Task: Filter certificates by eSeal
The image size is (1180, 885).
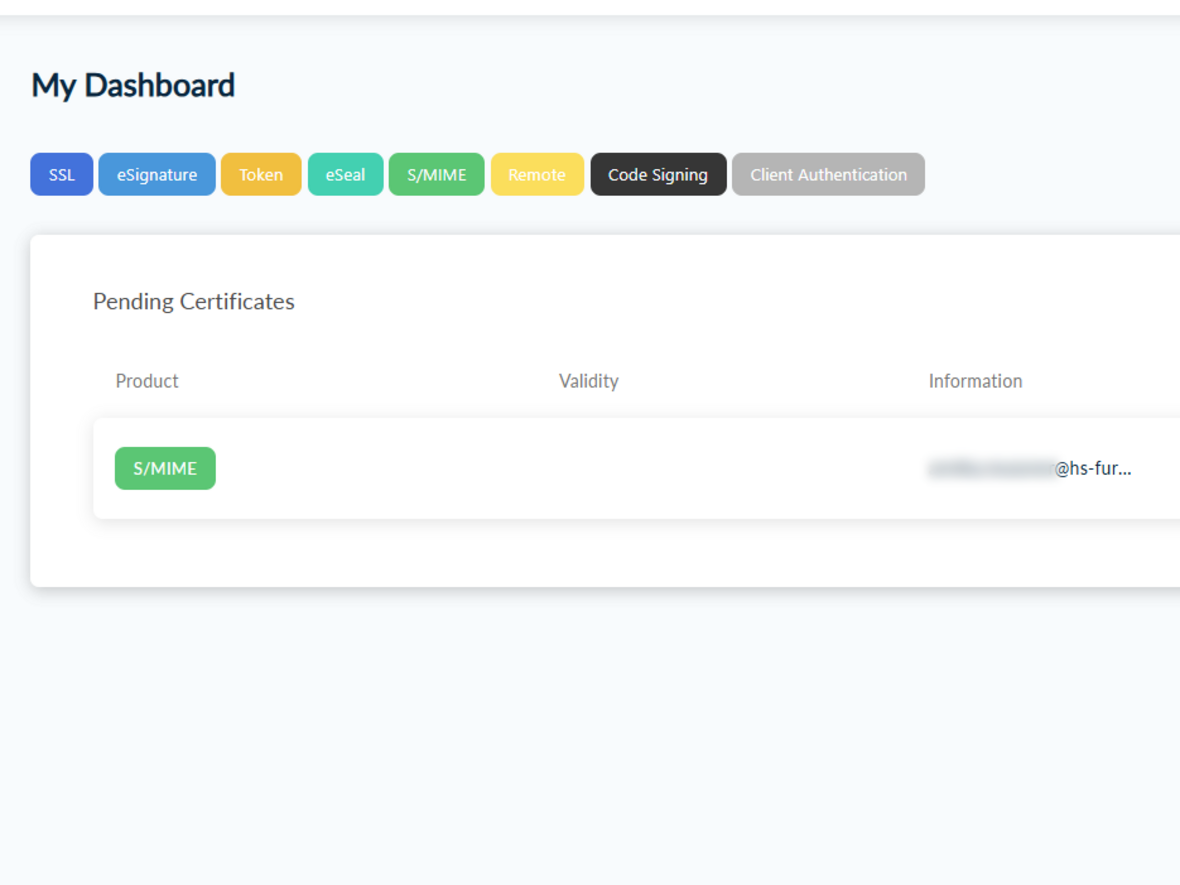Action: (x=345, y=174)
